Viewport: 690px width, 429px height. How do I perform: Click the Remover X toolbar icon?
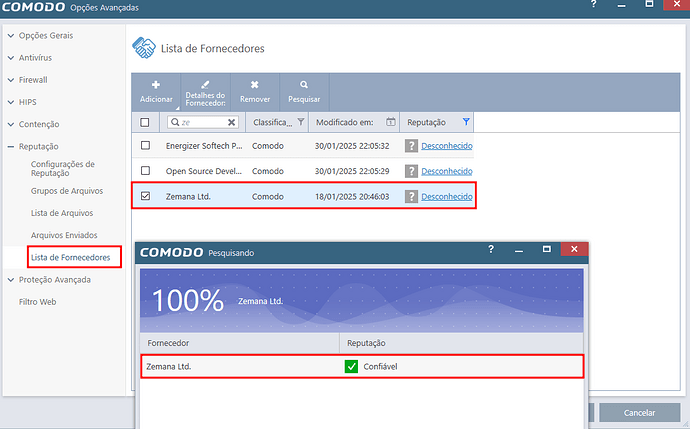(x=255, y=86)
